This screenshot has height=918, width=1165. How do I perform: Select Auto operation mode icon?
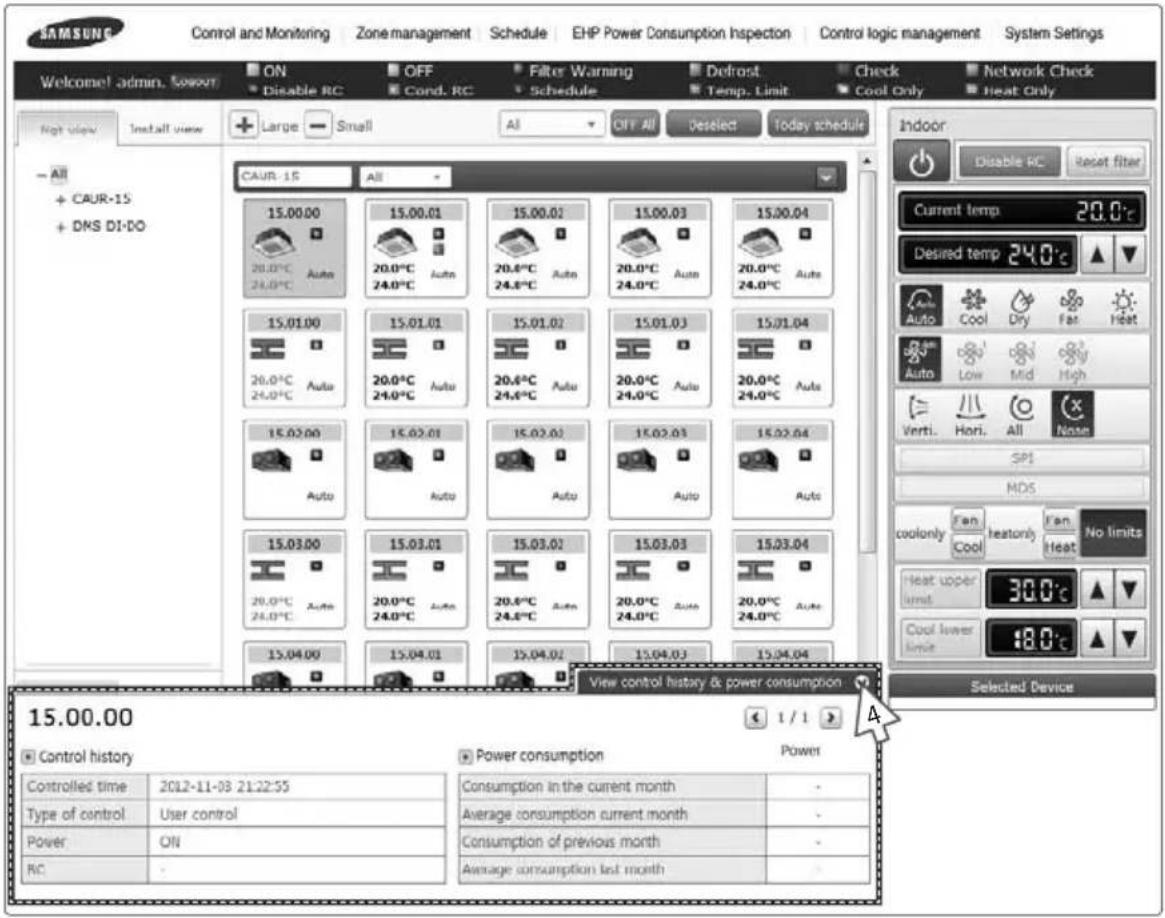pos(921,306)
